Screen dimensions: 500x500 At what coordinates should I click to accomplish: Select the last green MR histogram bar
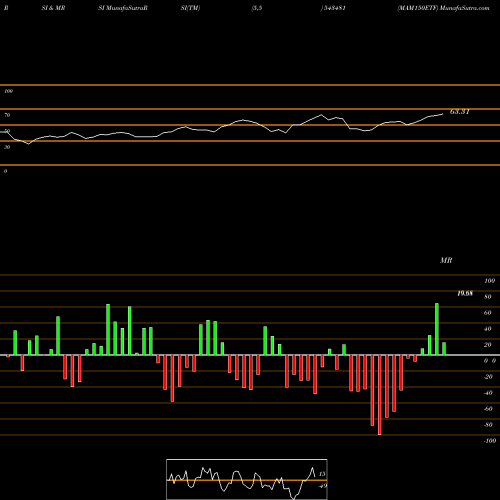(444, 349)
